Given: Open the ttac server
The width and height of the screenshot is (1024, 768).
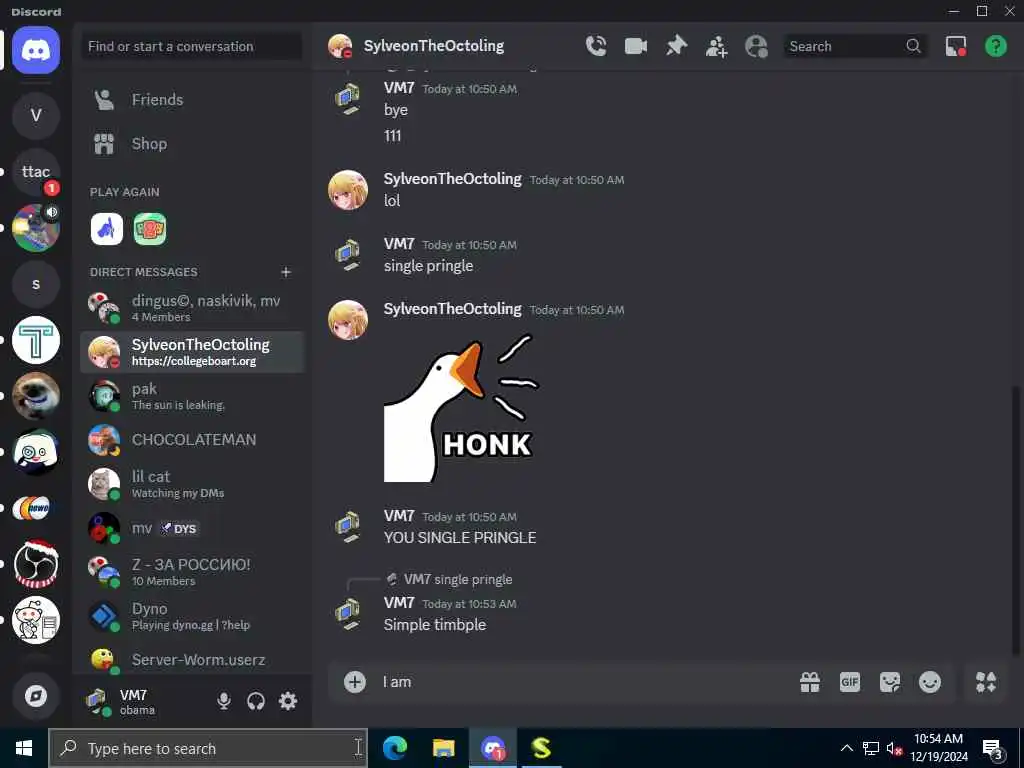Looking at the screenshot, I should click(x=36, y=172).
